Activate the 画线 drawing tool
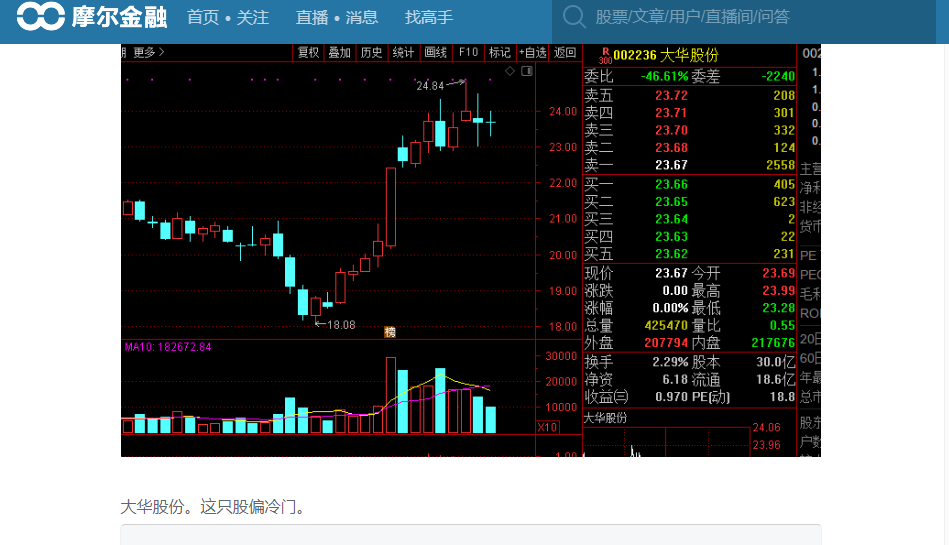 (435, 53)
